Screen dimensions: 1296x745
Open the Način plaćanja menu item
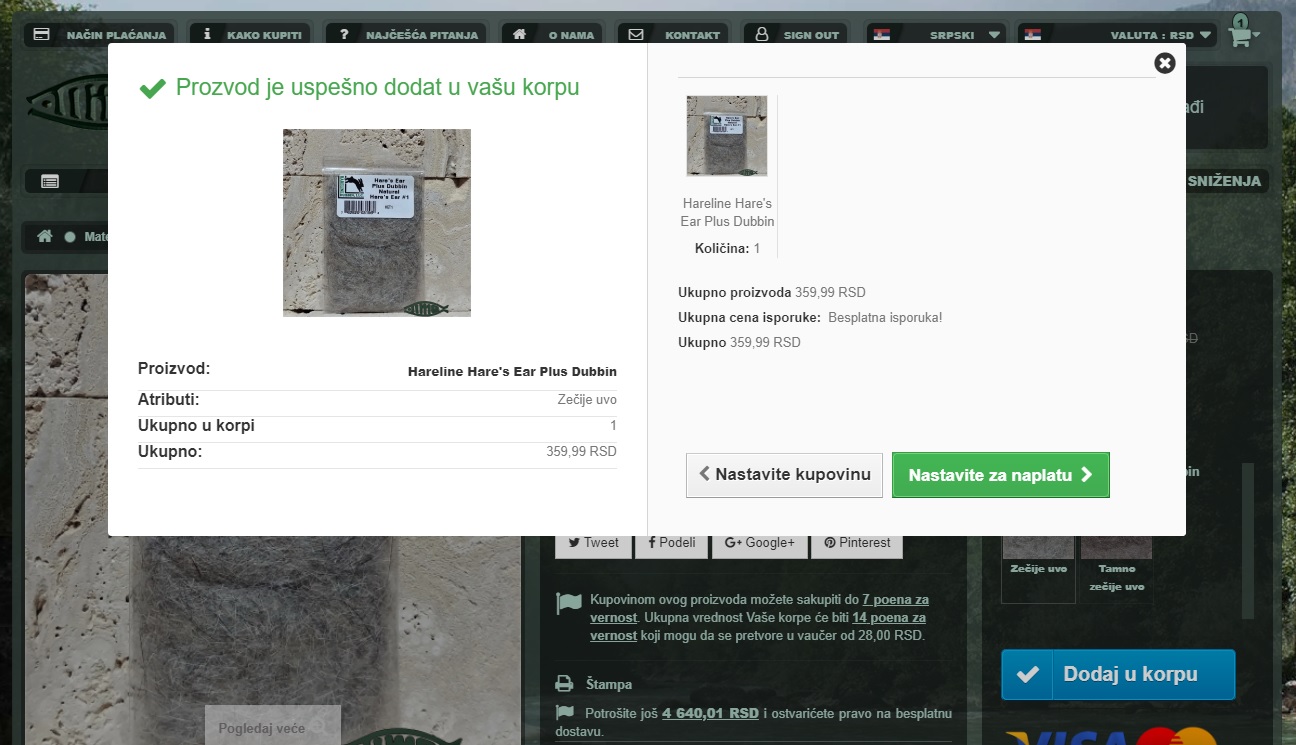coord(100,35)
